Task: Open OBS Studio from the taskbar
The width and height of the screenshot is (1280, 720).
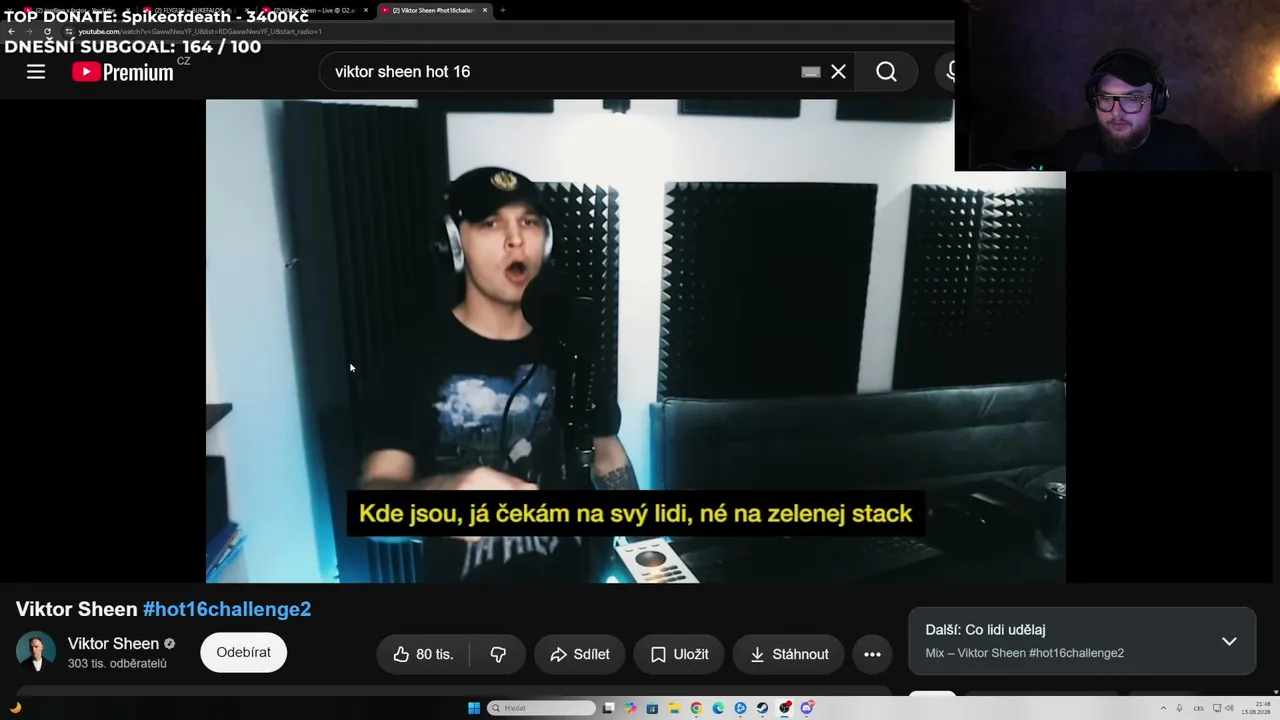Action: pos(784,708)
